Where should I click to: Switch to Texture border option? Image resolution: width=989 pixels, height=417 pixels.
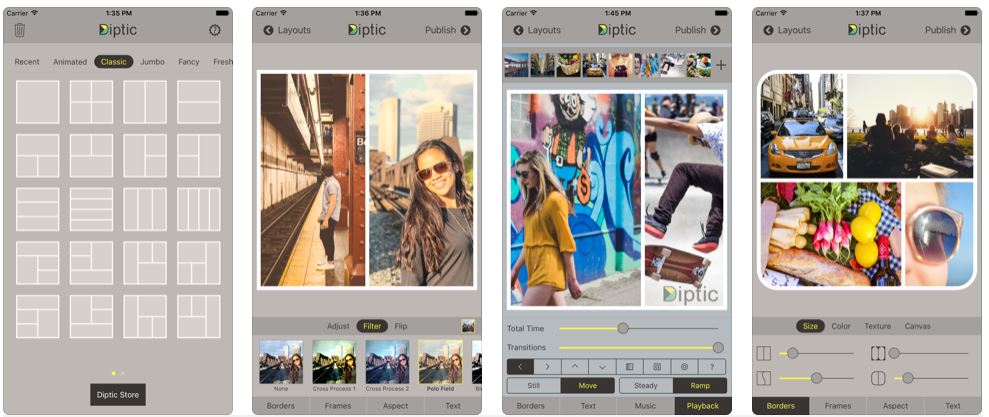pos(877,326)
